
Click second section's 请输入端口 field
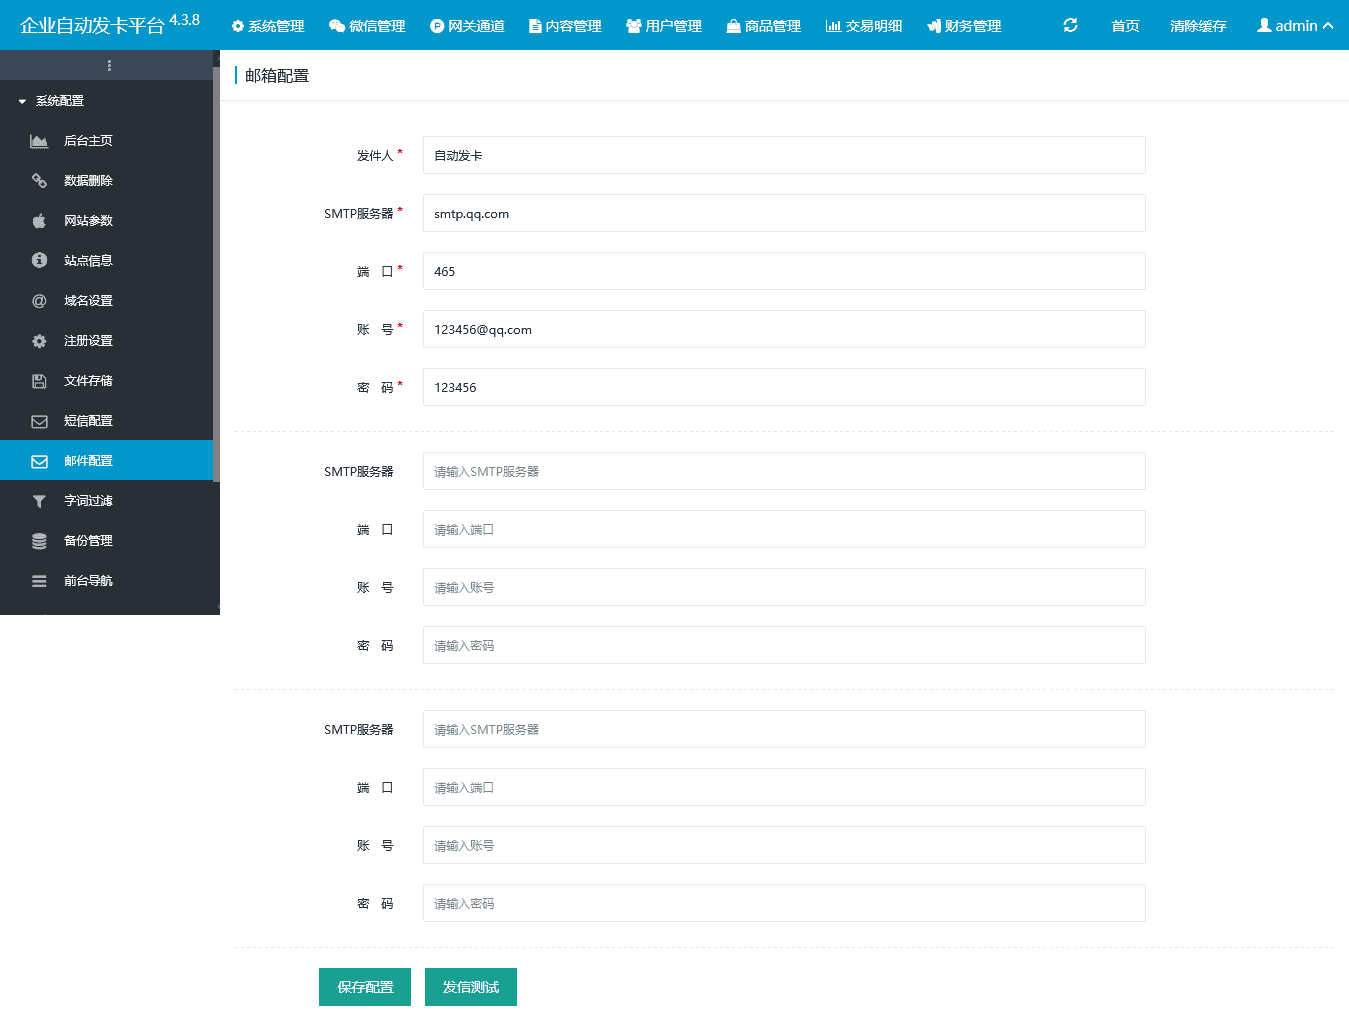point(784,529)
